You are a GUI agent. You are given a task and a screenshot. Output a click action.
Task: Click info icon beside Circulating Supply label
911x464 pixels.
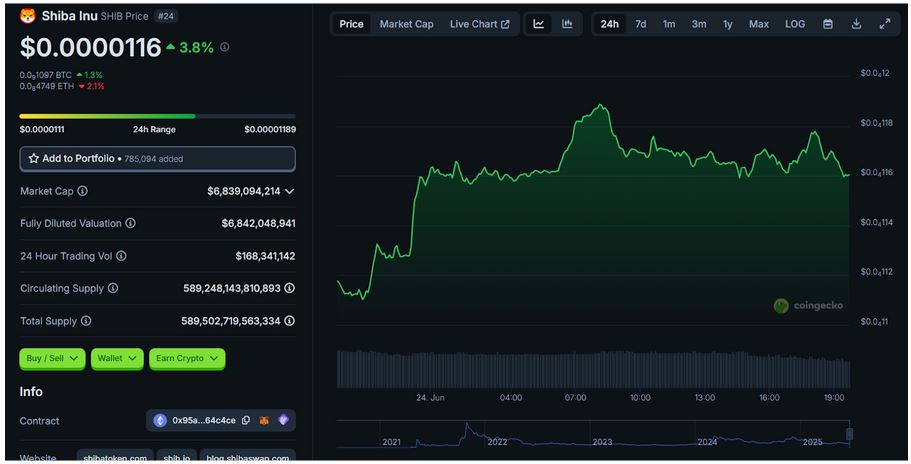113,288
